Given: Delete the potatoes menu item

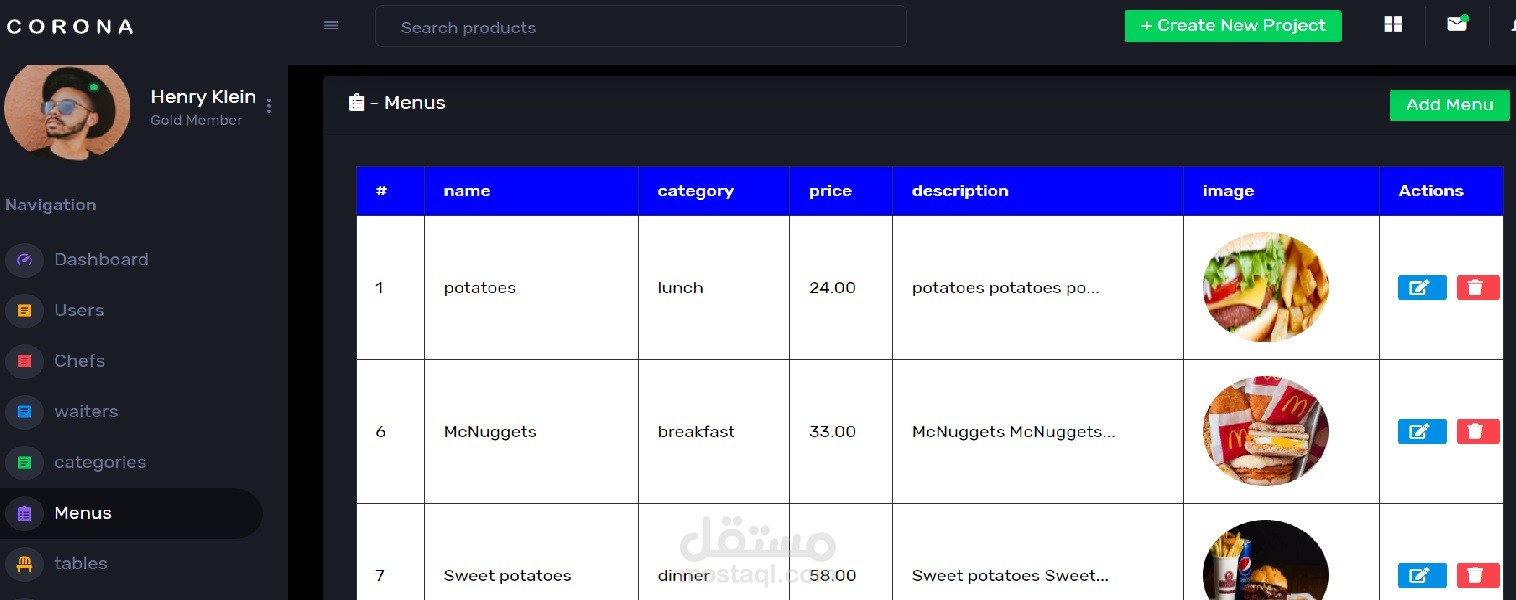Looking at the screenshot, I should pos(1477,288).
